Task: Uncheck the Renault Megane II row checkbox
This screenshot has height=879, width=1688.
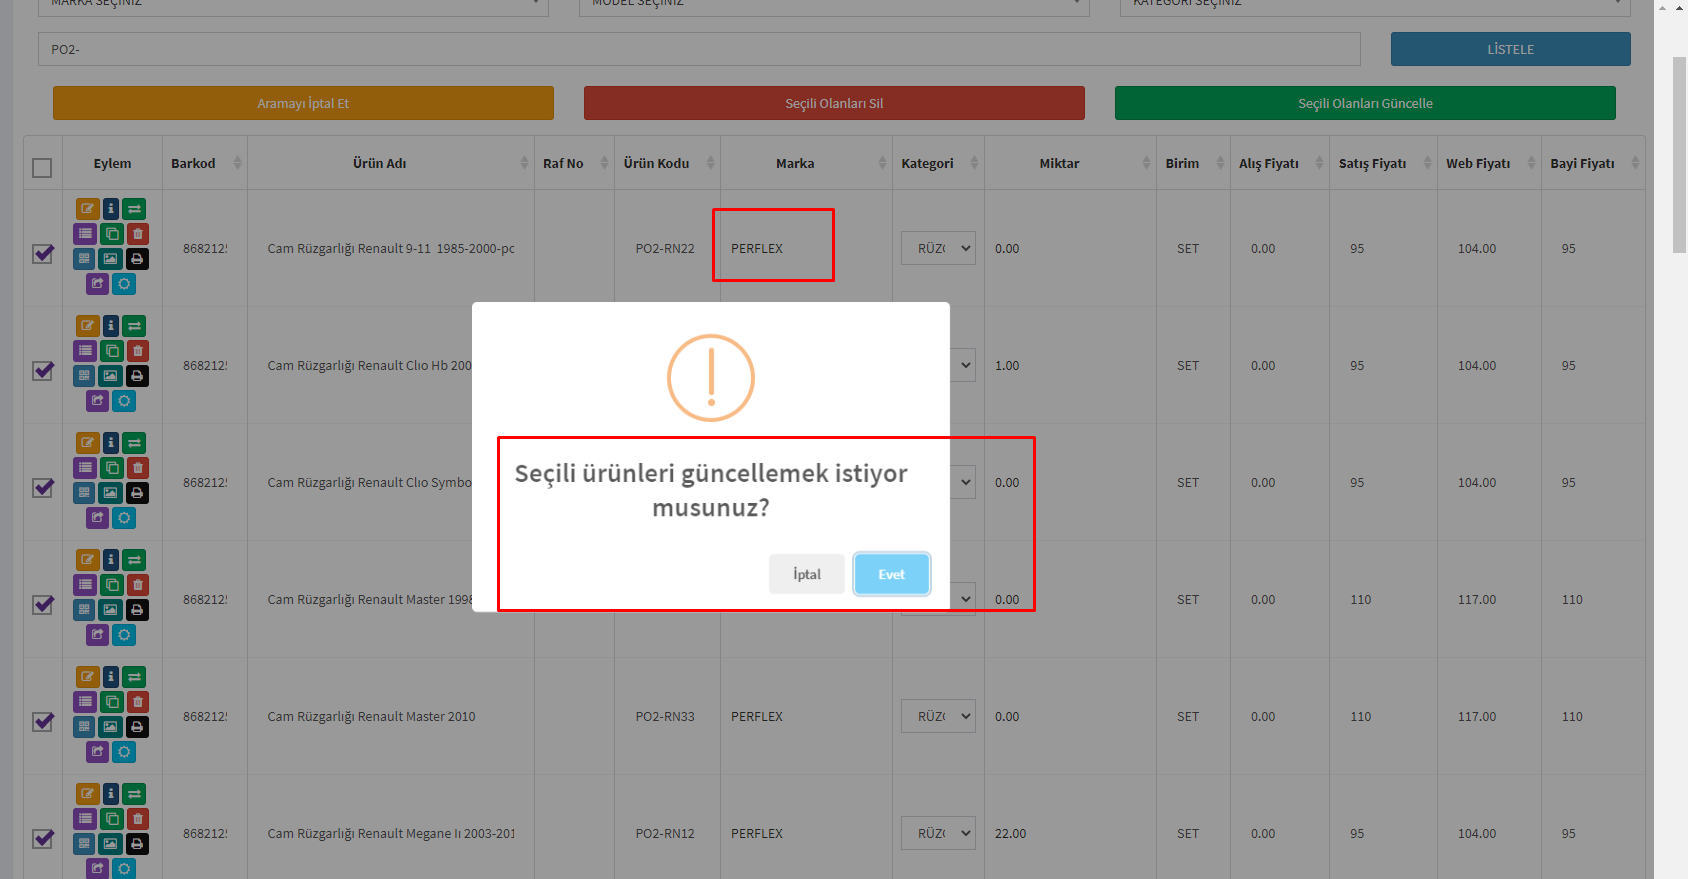Action: [x=43, y=838]
